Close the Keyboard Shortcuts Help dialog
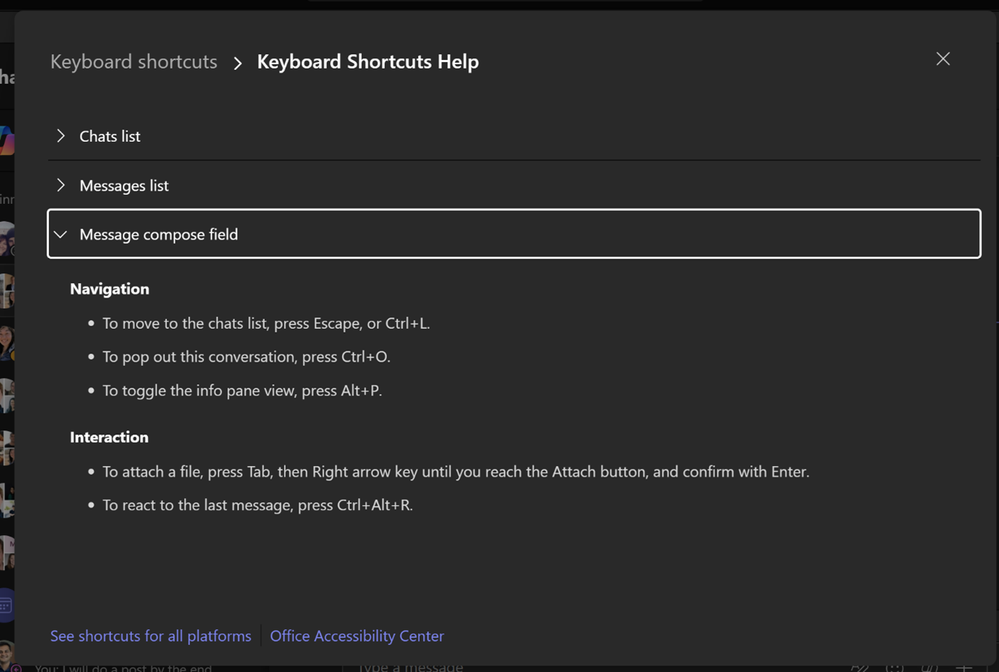999x672 pixels. coord(942,59)
